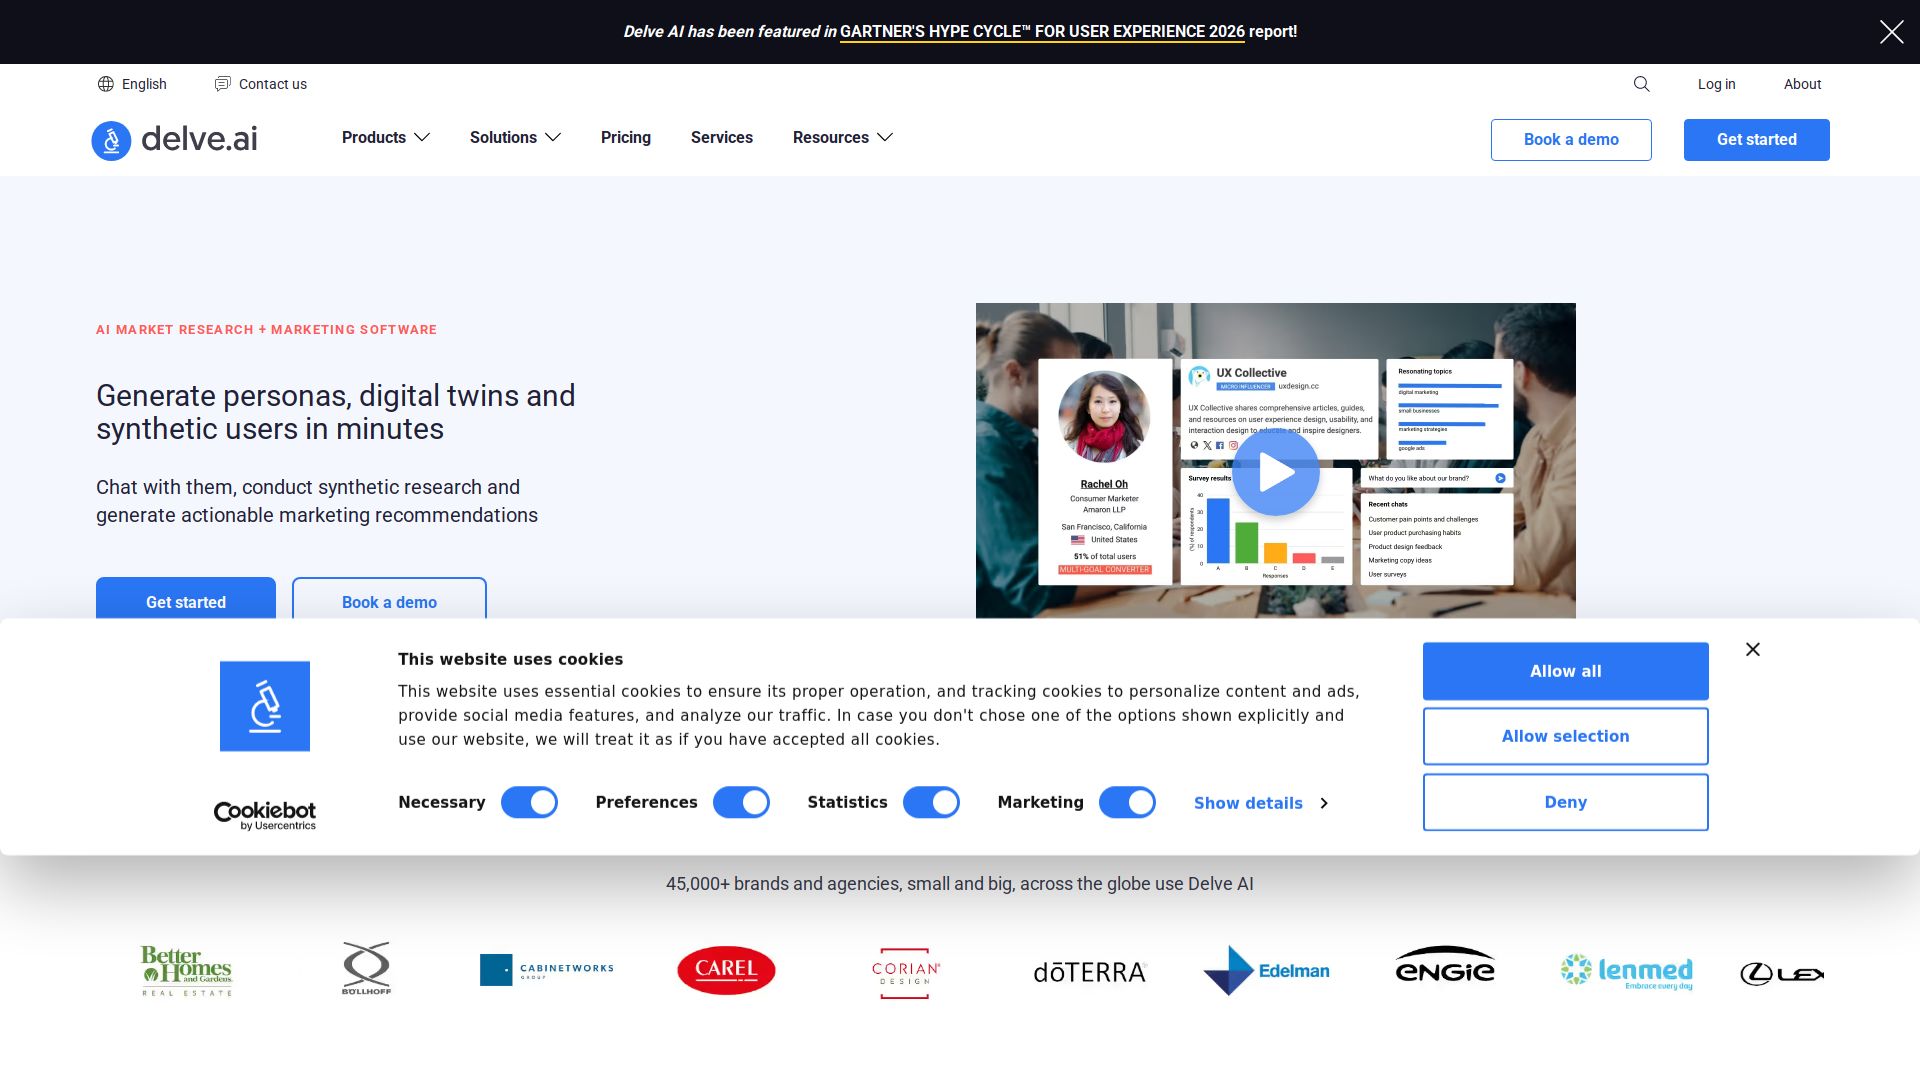
Task: Allow all cookies
Action: pos(1566,671)
